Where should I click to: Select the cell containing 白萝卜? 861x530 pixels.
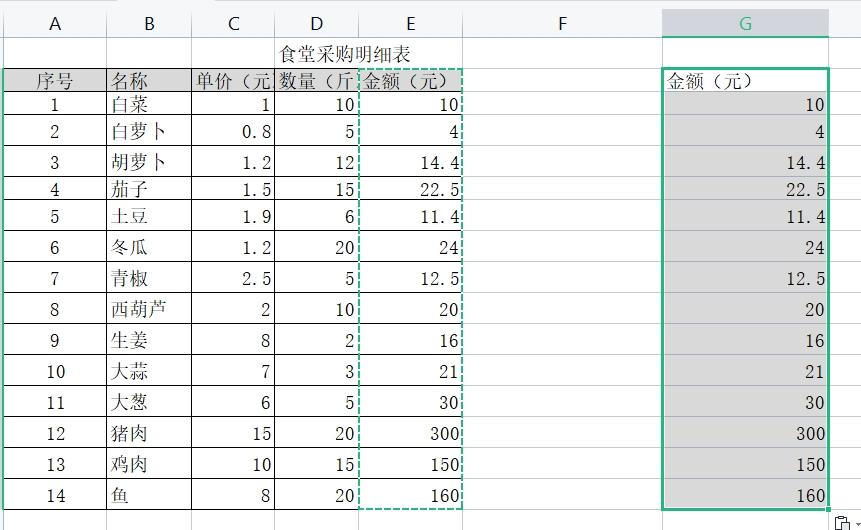point(149,130)
